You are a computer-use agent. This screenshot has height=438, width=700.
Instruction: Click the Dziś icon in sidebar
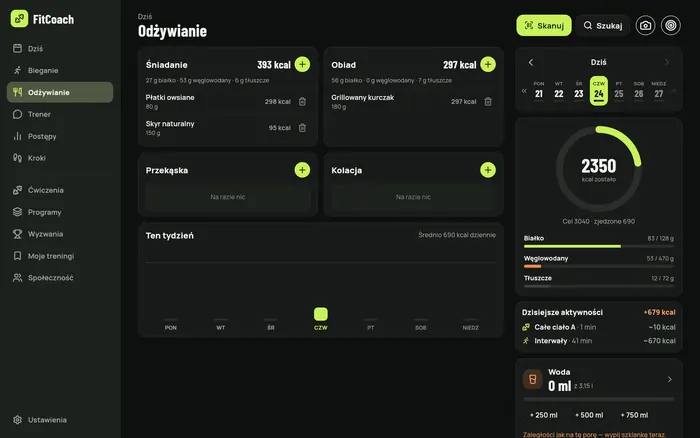click(17, 48)
